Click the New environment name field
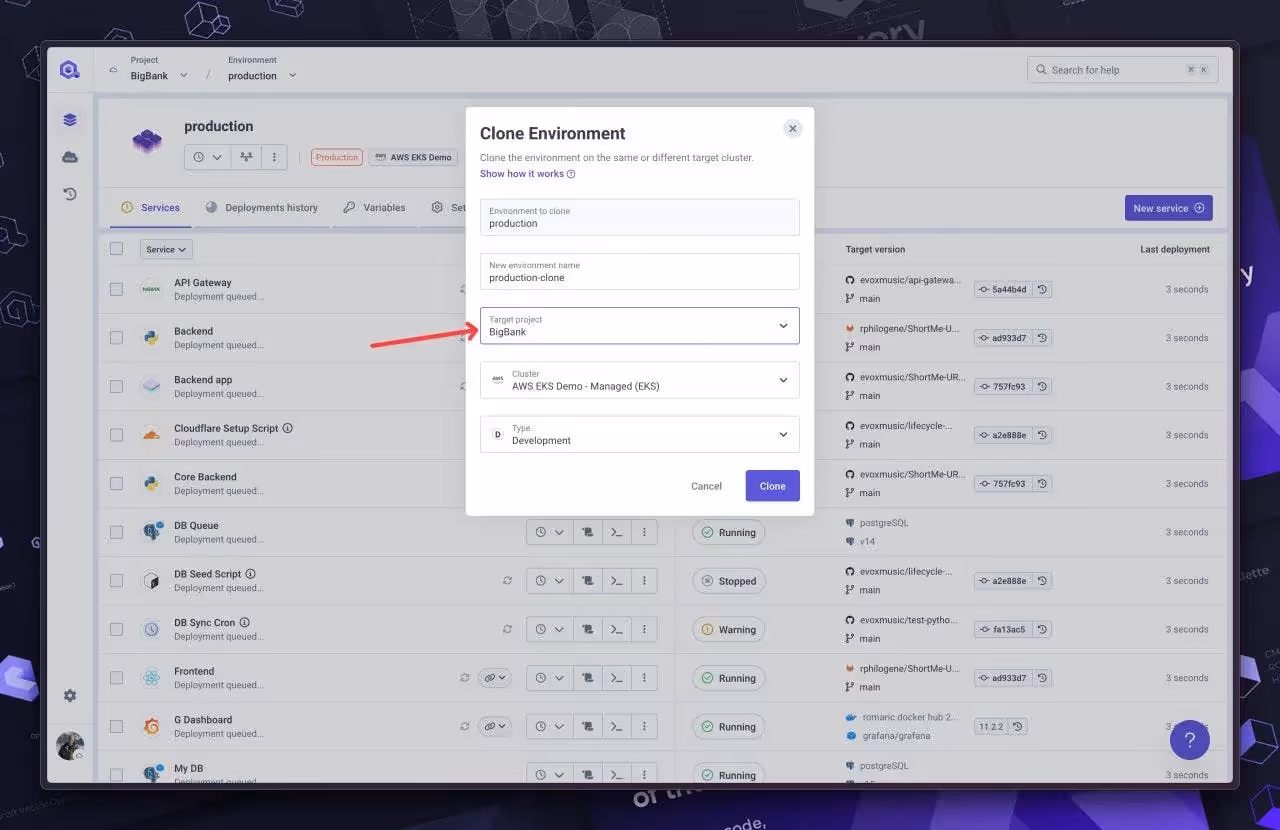The image size is (1280, 830). tap(640, 272)
